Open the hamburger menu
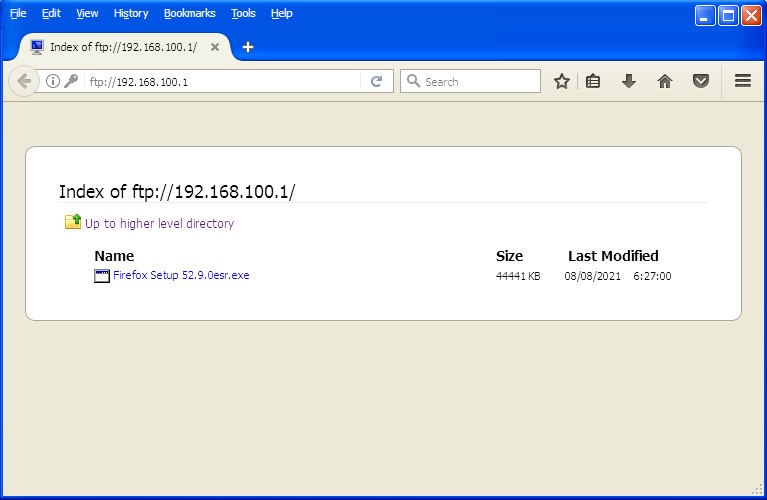 742,82
